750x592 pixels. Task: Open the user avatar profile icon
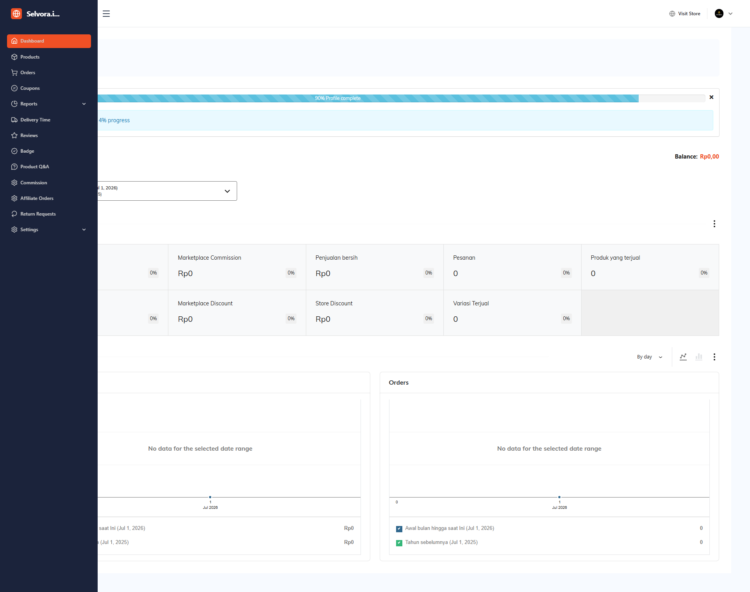[x=719, y=13]
